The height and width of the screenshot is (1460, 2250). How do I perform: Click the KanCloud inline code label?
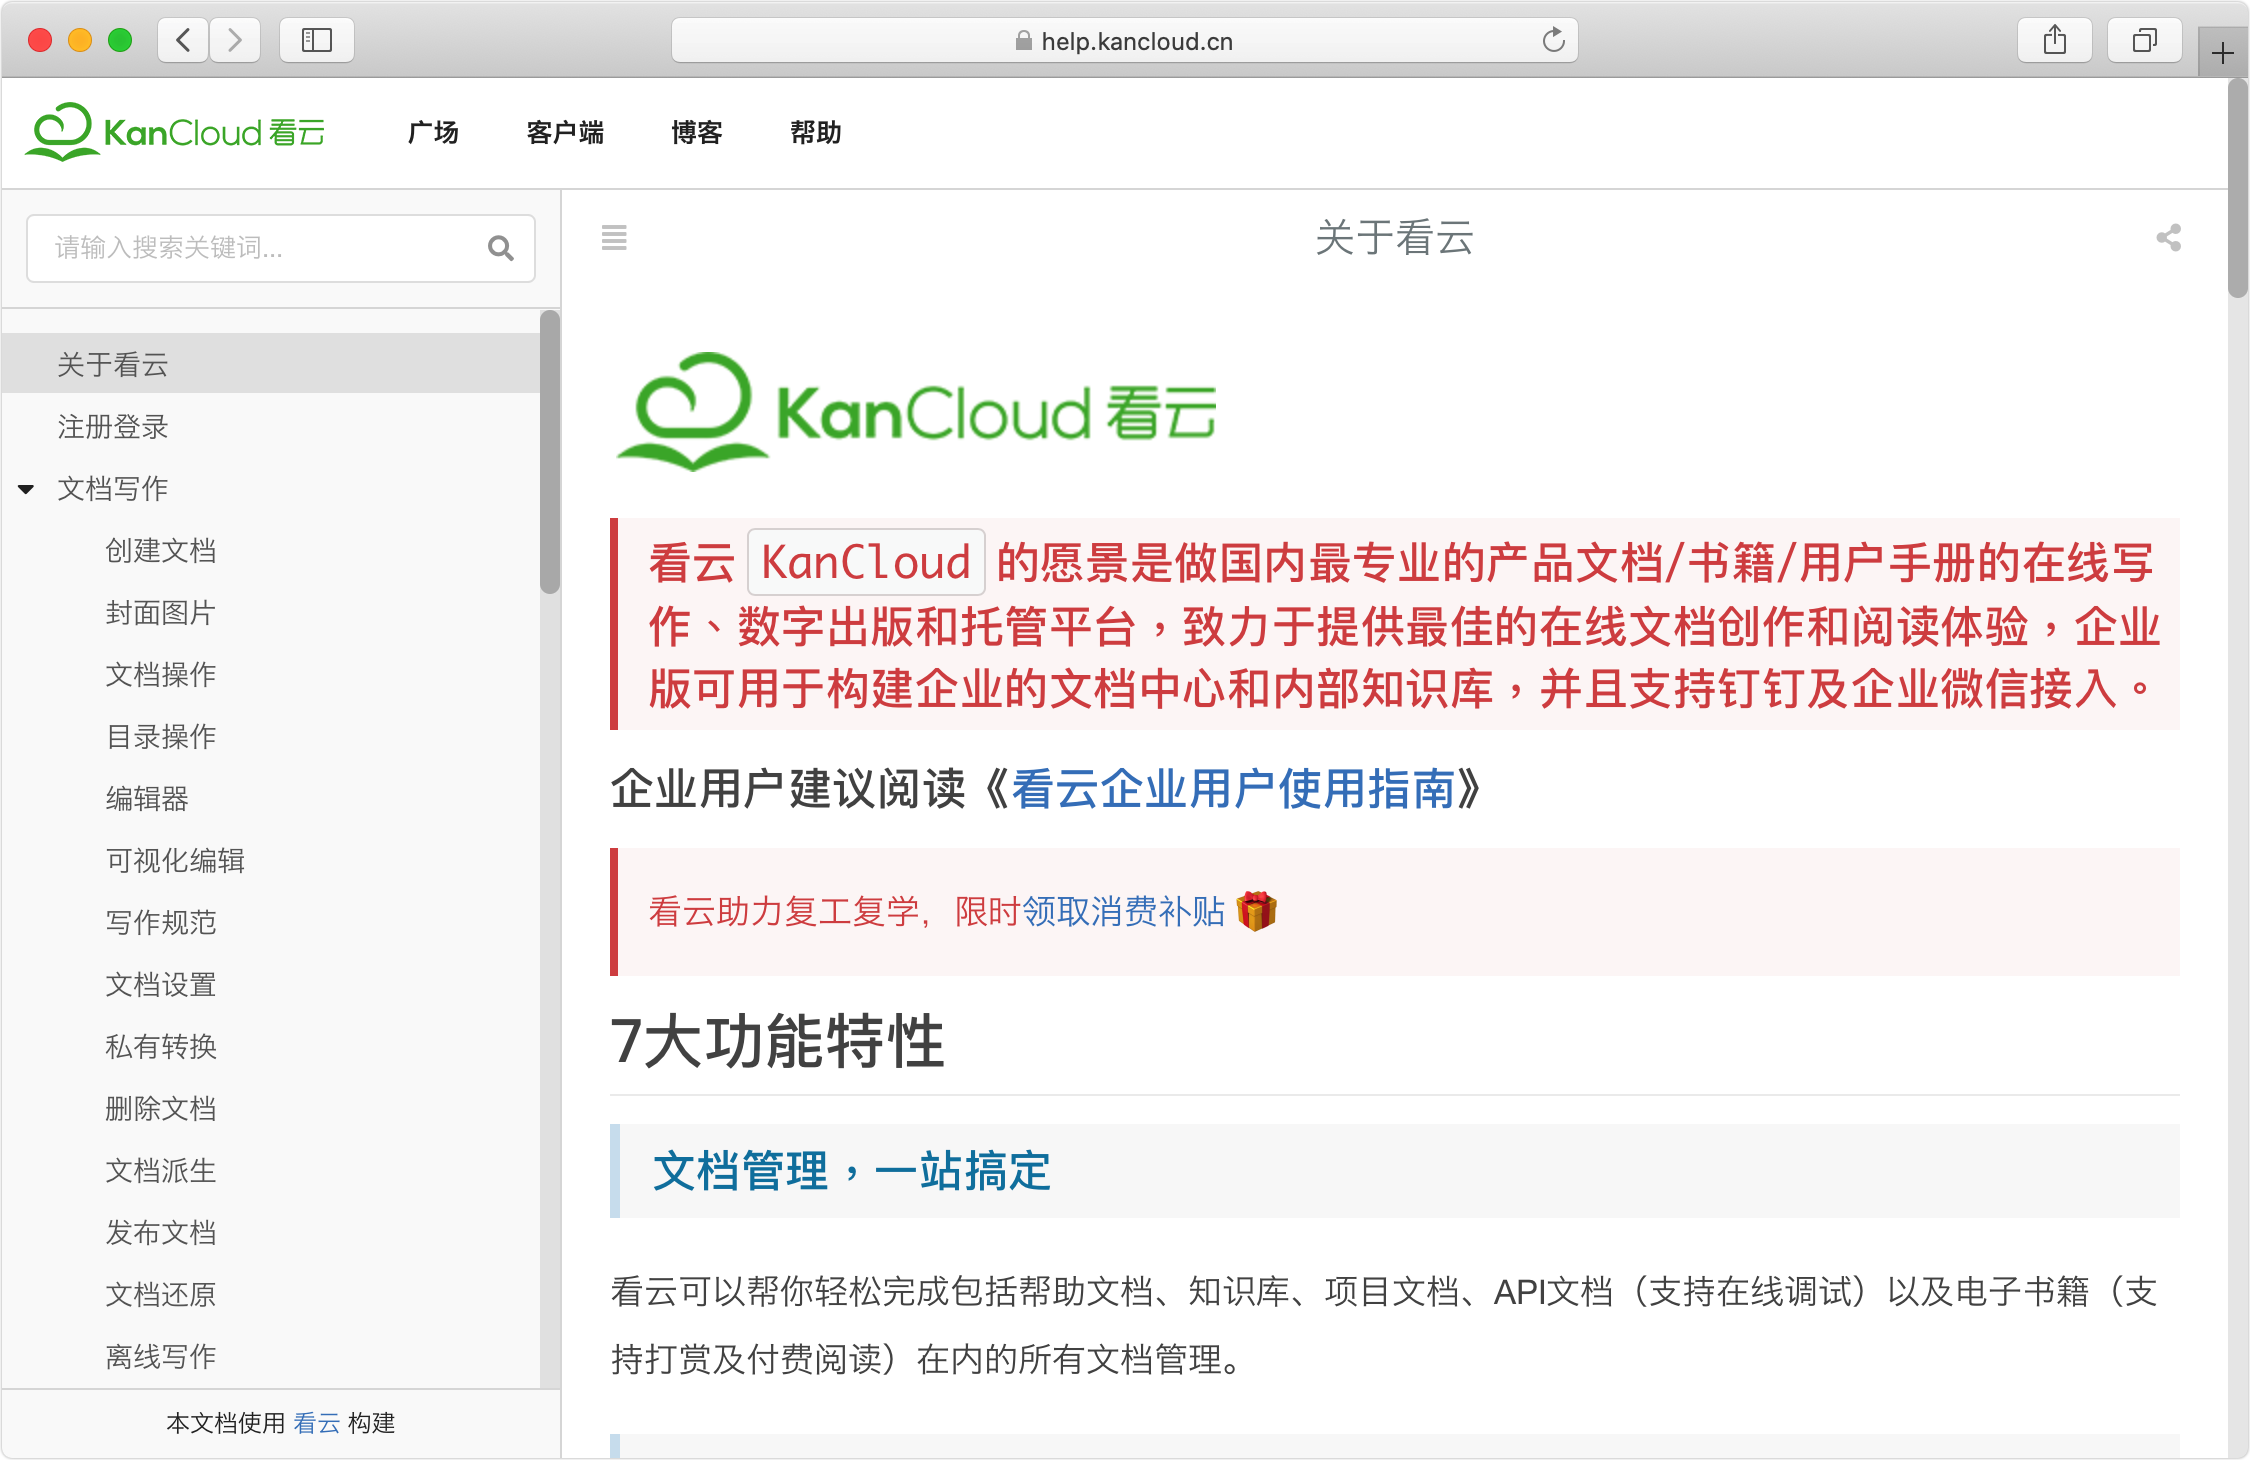(x=866, y=562)
